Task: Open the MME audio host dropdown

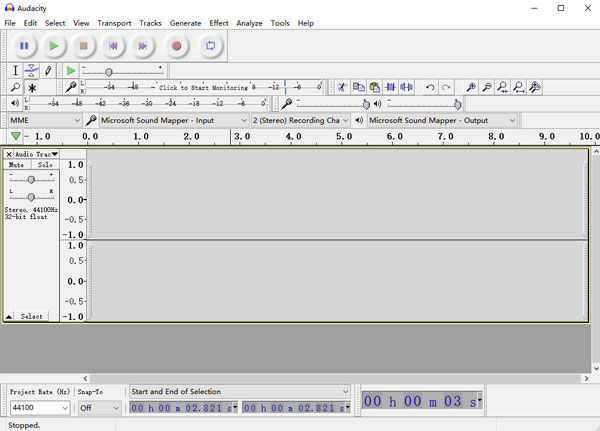Action: click(45, 121)
